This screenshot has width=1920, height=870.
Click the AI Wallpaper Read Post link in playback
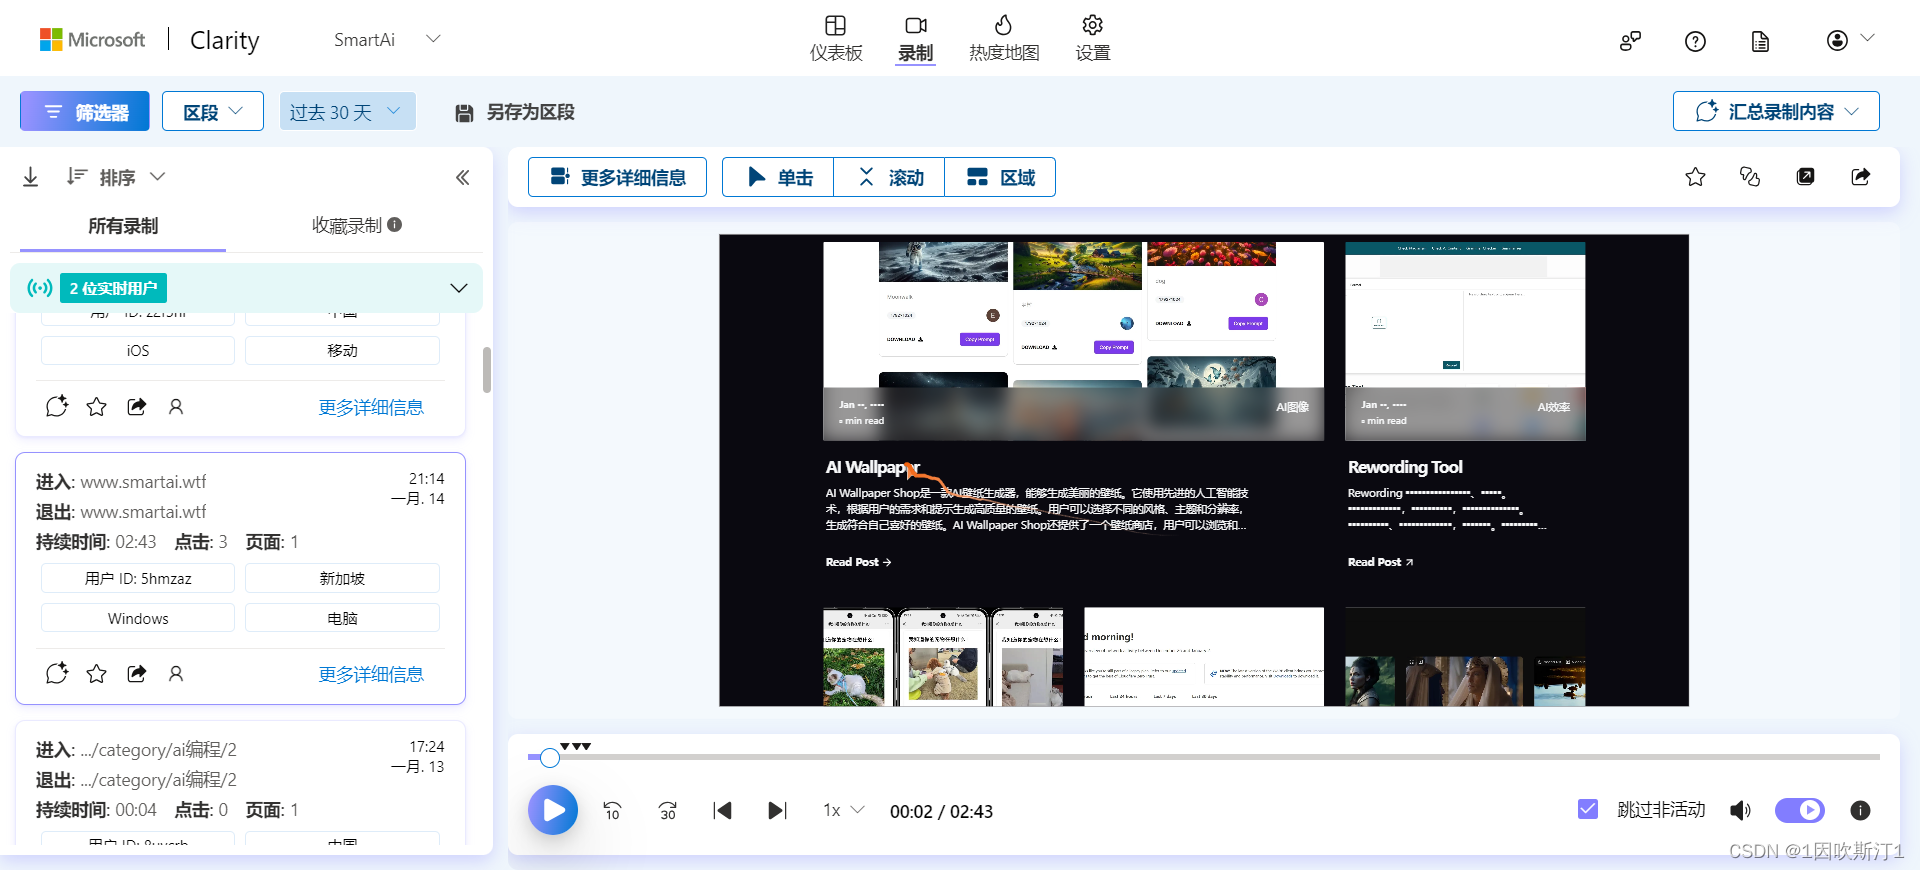tap(858, 562)
